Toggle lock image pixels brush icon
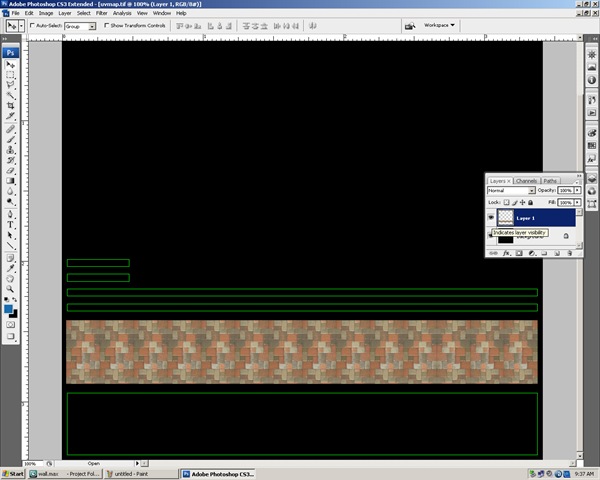The width and height of the screenshot is (600, 480). (x=515, y=202)
